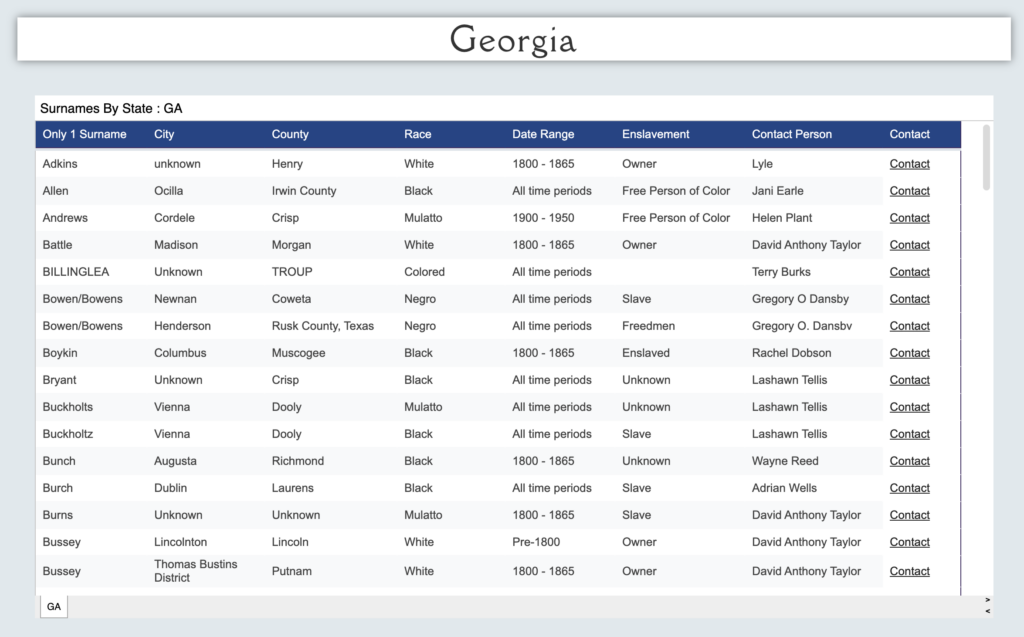Open Contact link for Burch in Dublin
Image resolution: width=1024 pixels, height=637 pixels.
909,488
